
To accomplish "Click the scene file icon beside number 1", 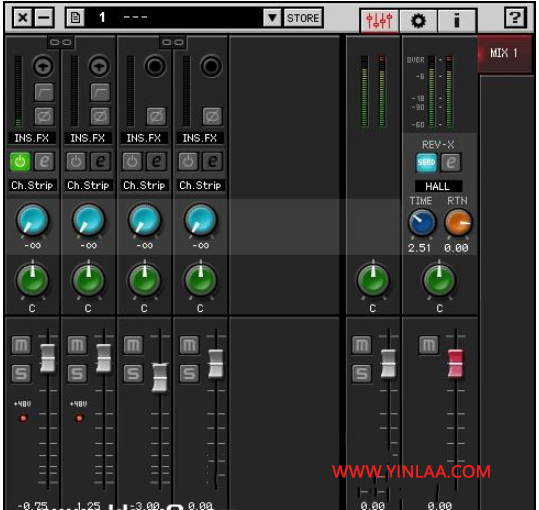I will tap(75, 17).
